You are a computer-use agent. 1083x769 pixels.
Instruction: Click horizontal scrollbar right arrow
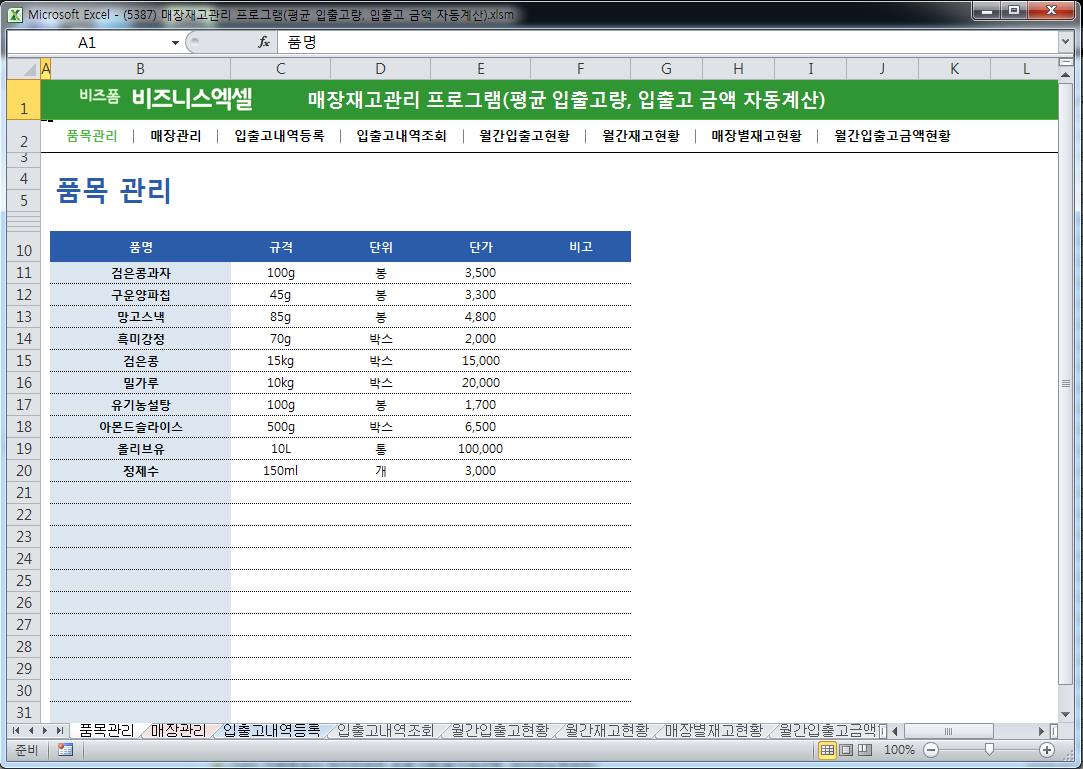pyautogui.click(x=1041, y=731)
